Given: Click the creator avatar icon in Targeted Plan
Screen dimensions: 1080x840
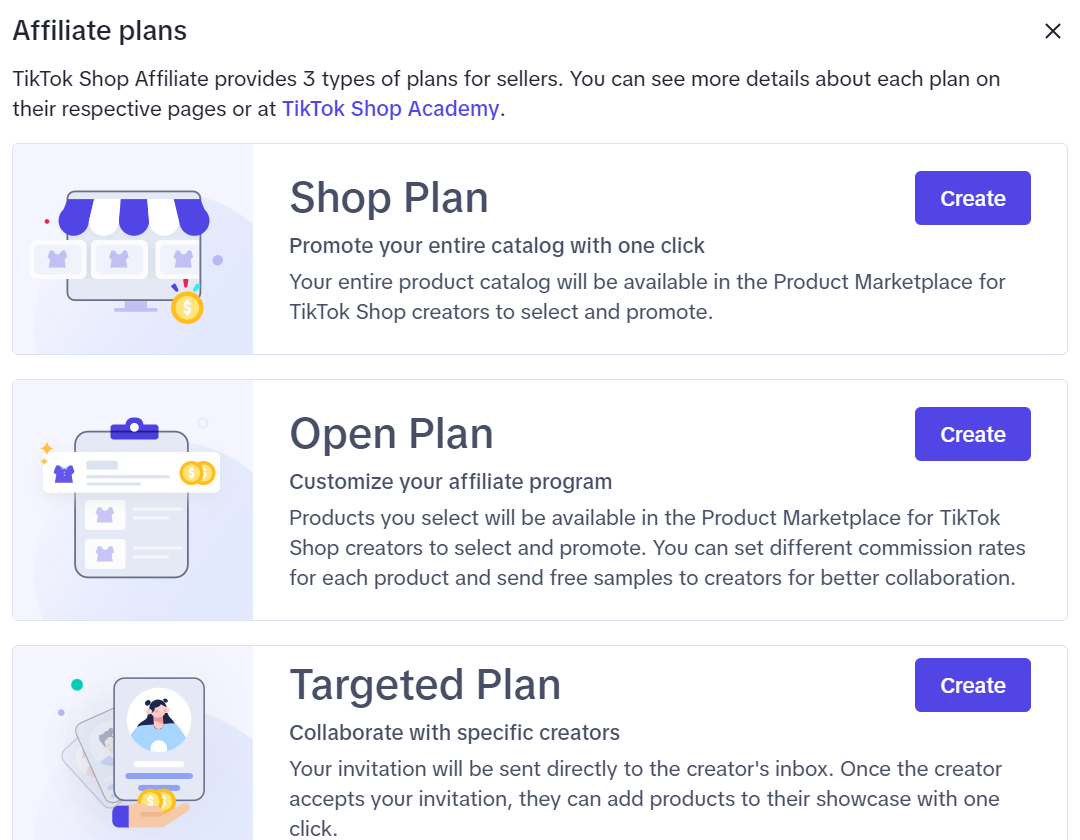Looking at the screenshot, I should tap(159, 721).
